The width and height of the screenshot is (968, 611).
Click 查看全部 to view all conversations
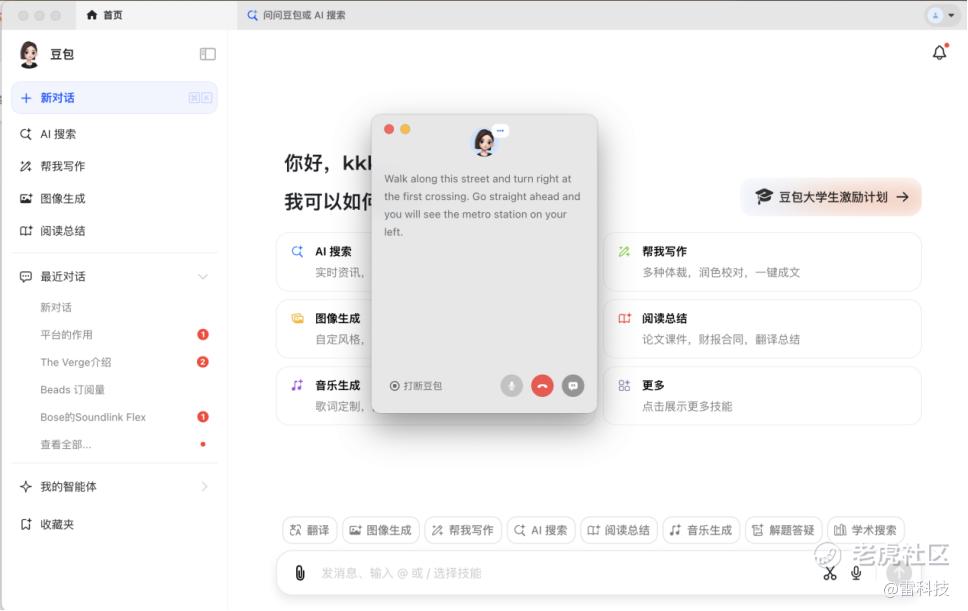65,444
